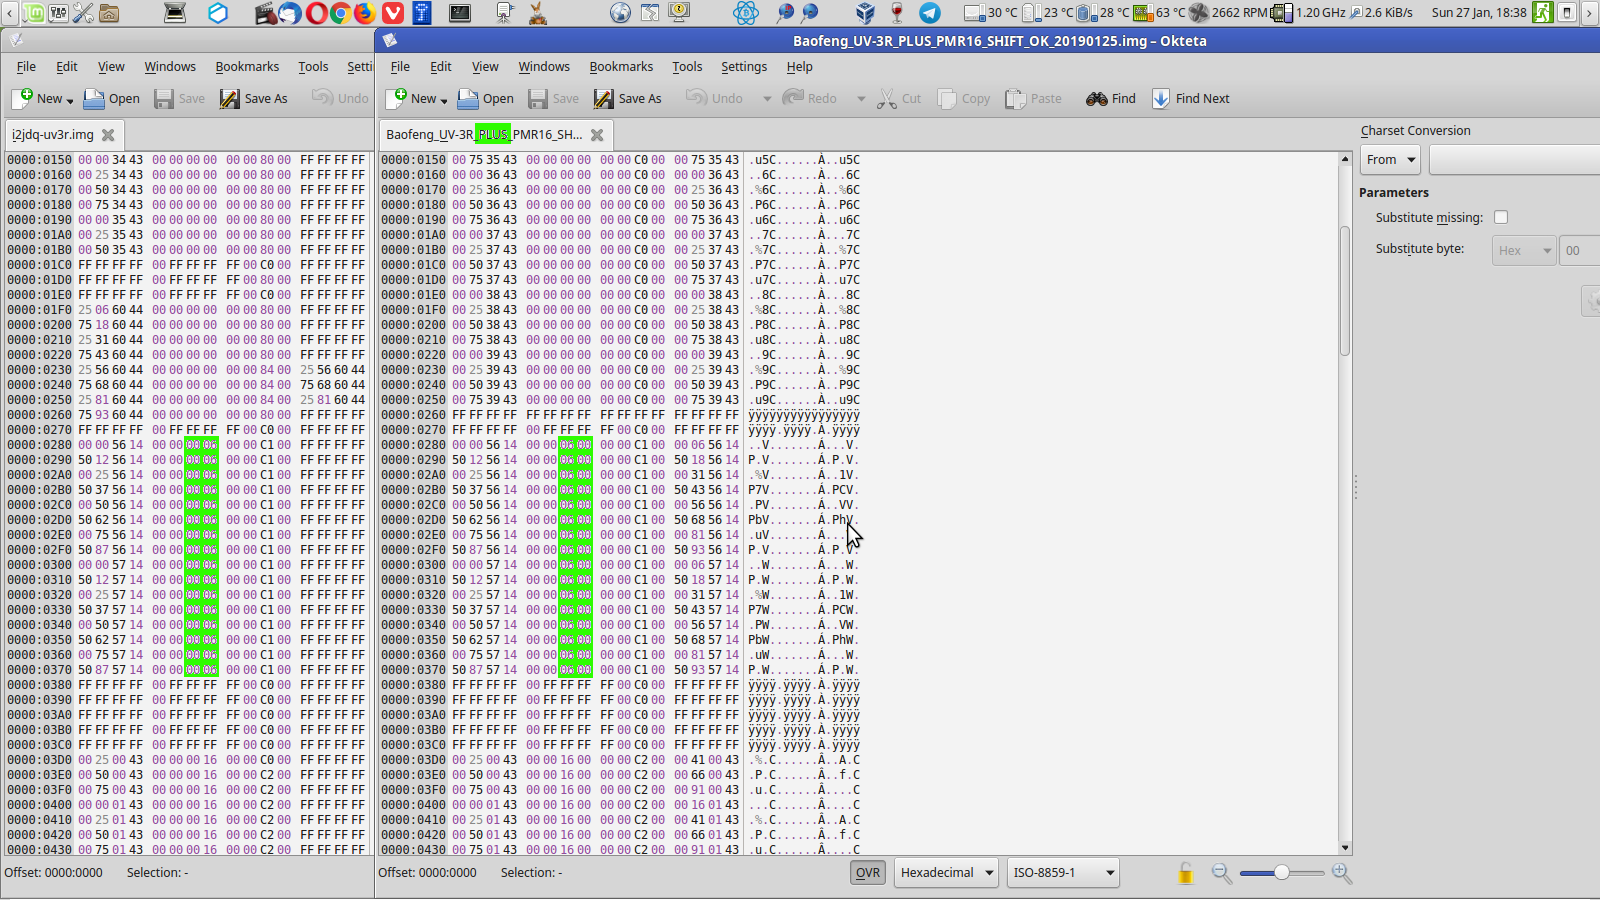Image resolution: width=1600 pixels, height=900 pixels.
Task: Open the Substitute byte Hex format dropdown
Action: (x=1524, y=250)
